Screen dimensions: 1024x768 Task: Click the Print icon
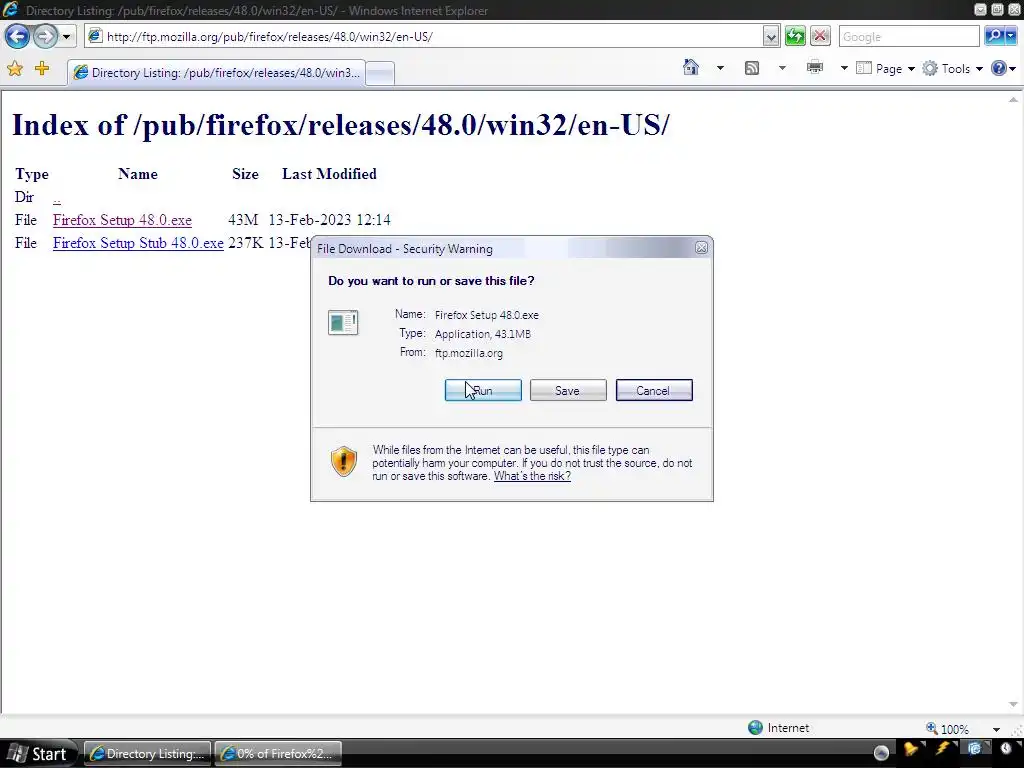coord(815,67)
